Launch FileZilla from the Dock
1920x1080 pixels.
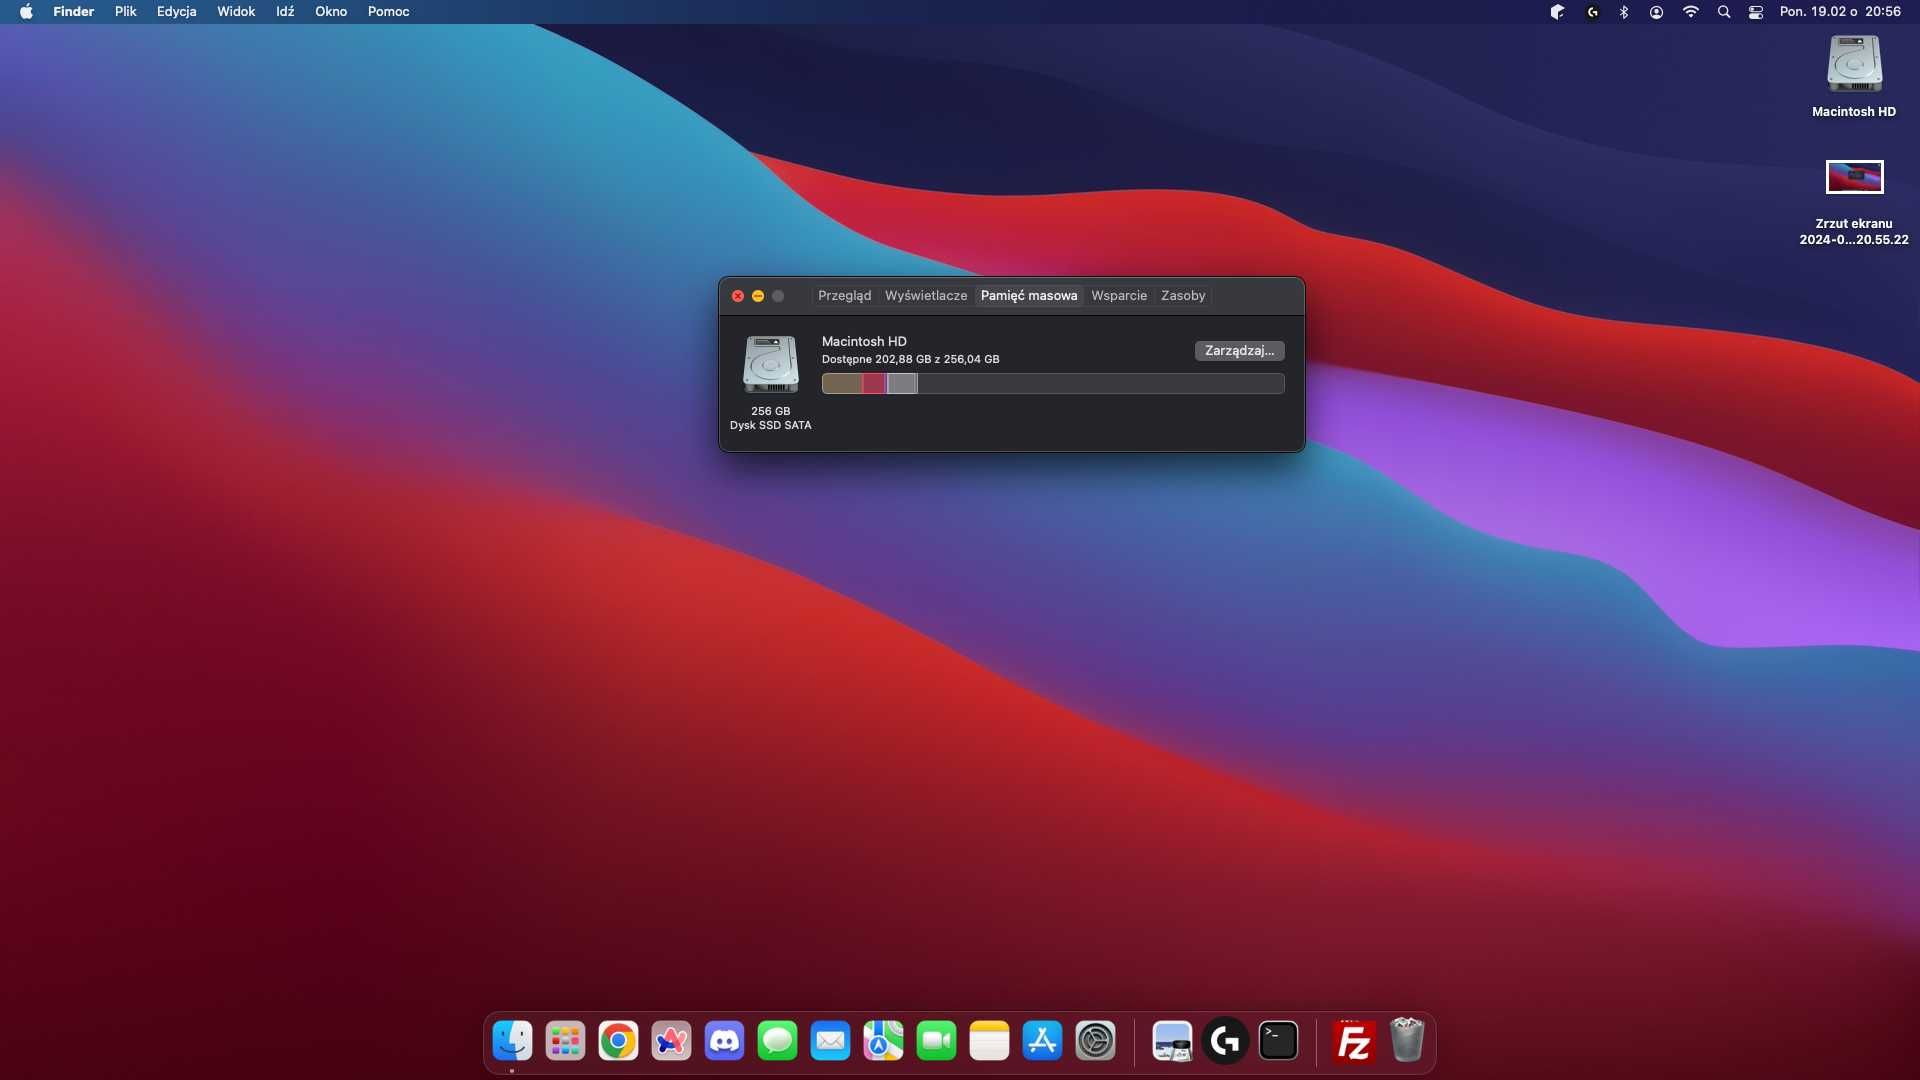coord(1354,1041)
